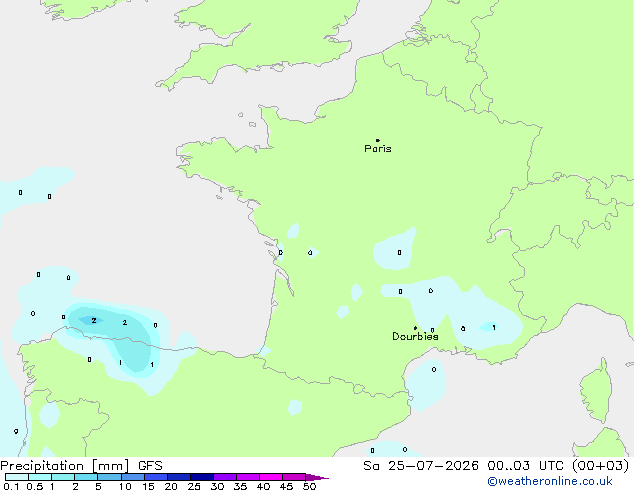Click the legend value label '25'

(194, 486)
